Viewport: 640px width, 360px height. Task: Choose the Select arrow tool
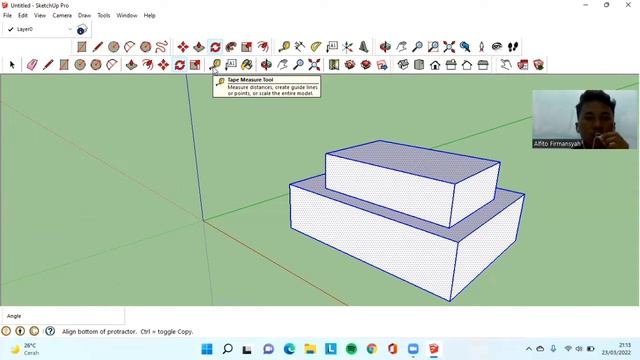point(12,65)
